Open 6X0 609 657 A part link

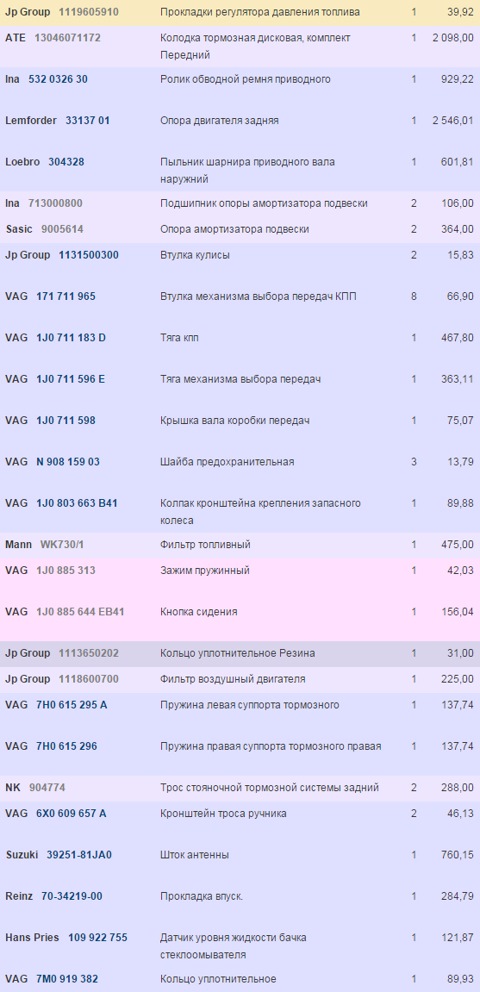(x=71, y=814)
